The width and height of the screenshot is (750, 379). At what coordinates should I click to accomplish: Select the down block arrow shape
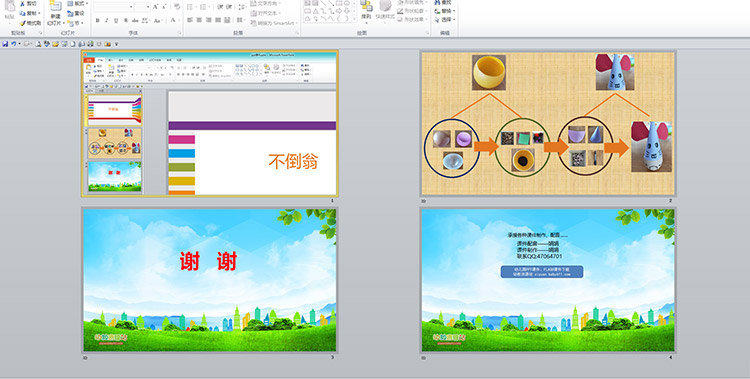(x=347, y=11)
